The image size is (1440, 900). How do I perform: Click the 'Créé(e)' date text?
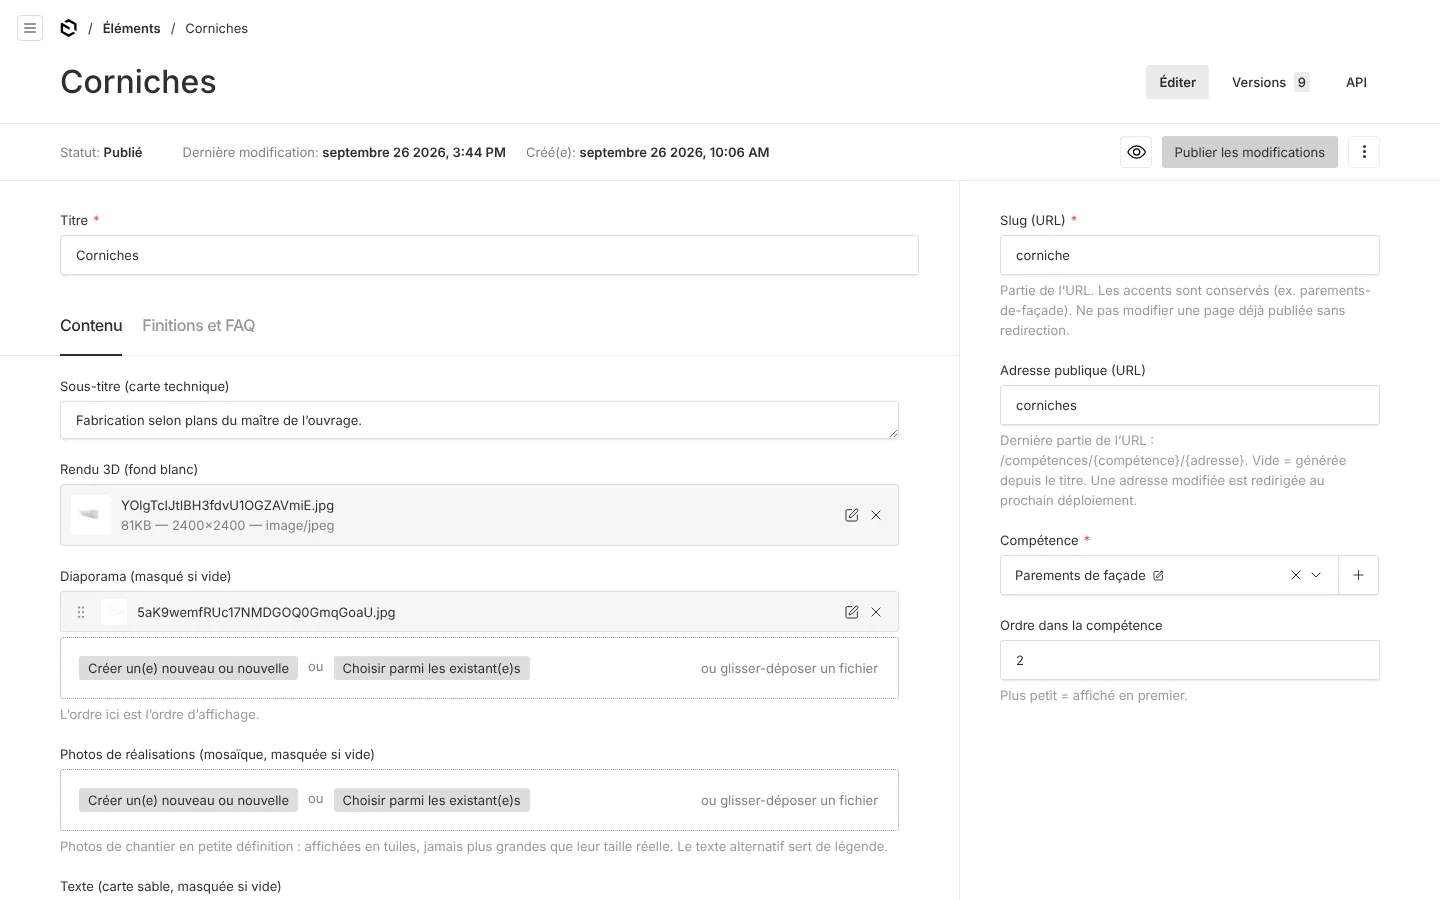tap(647, 152)
